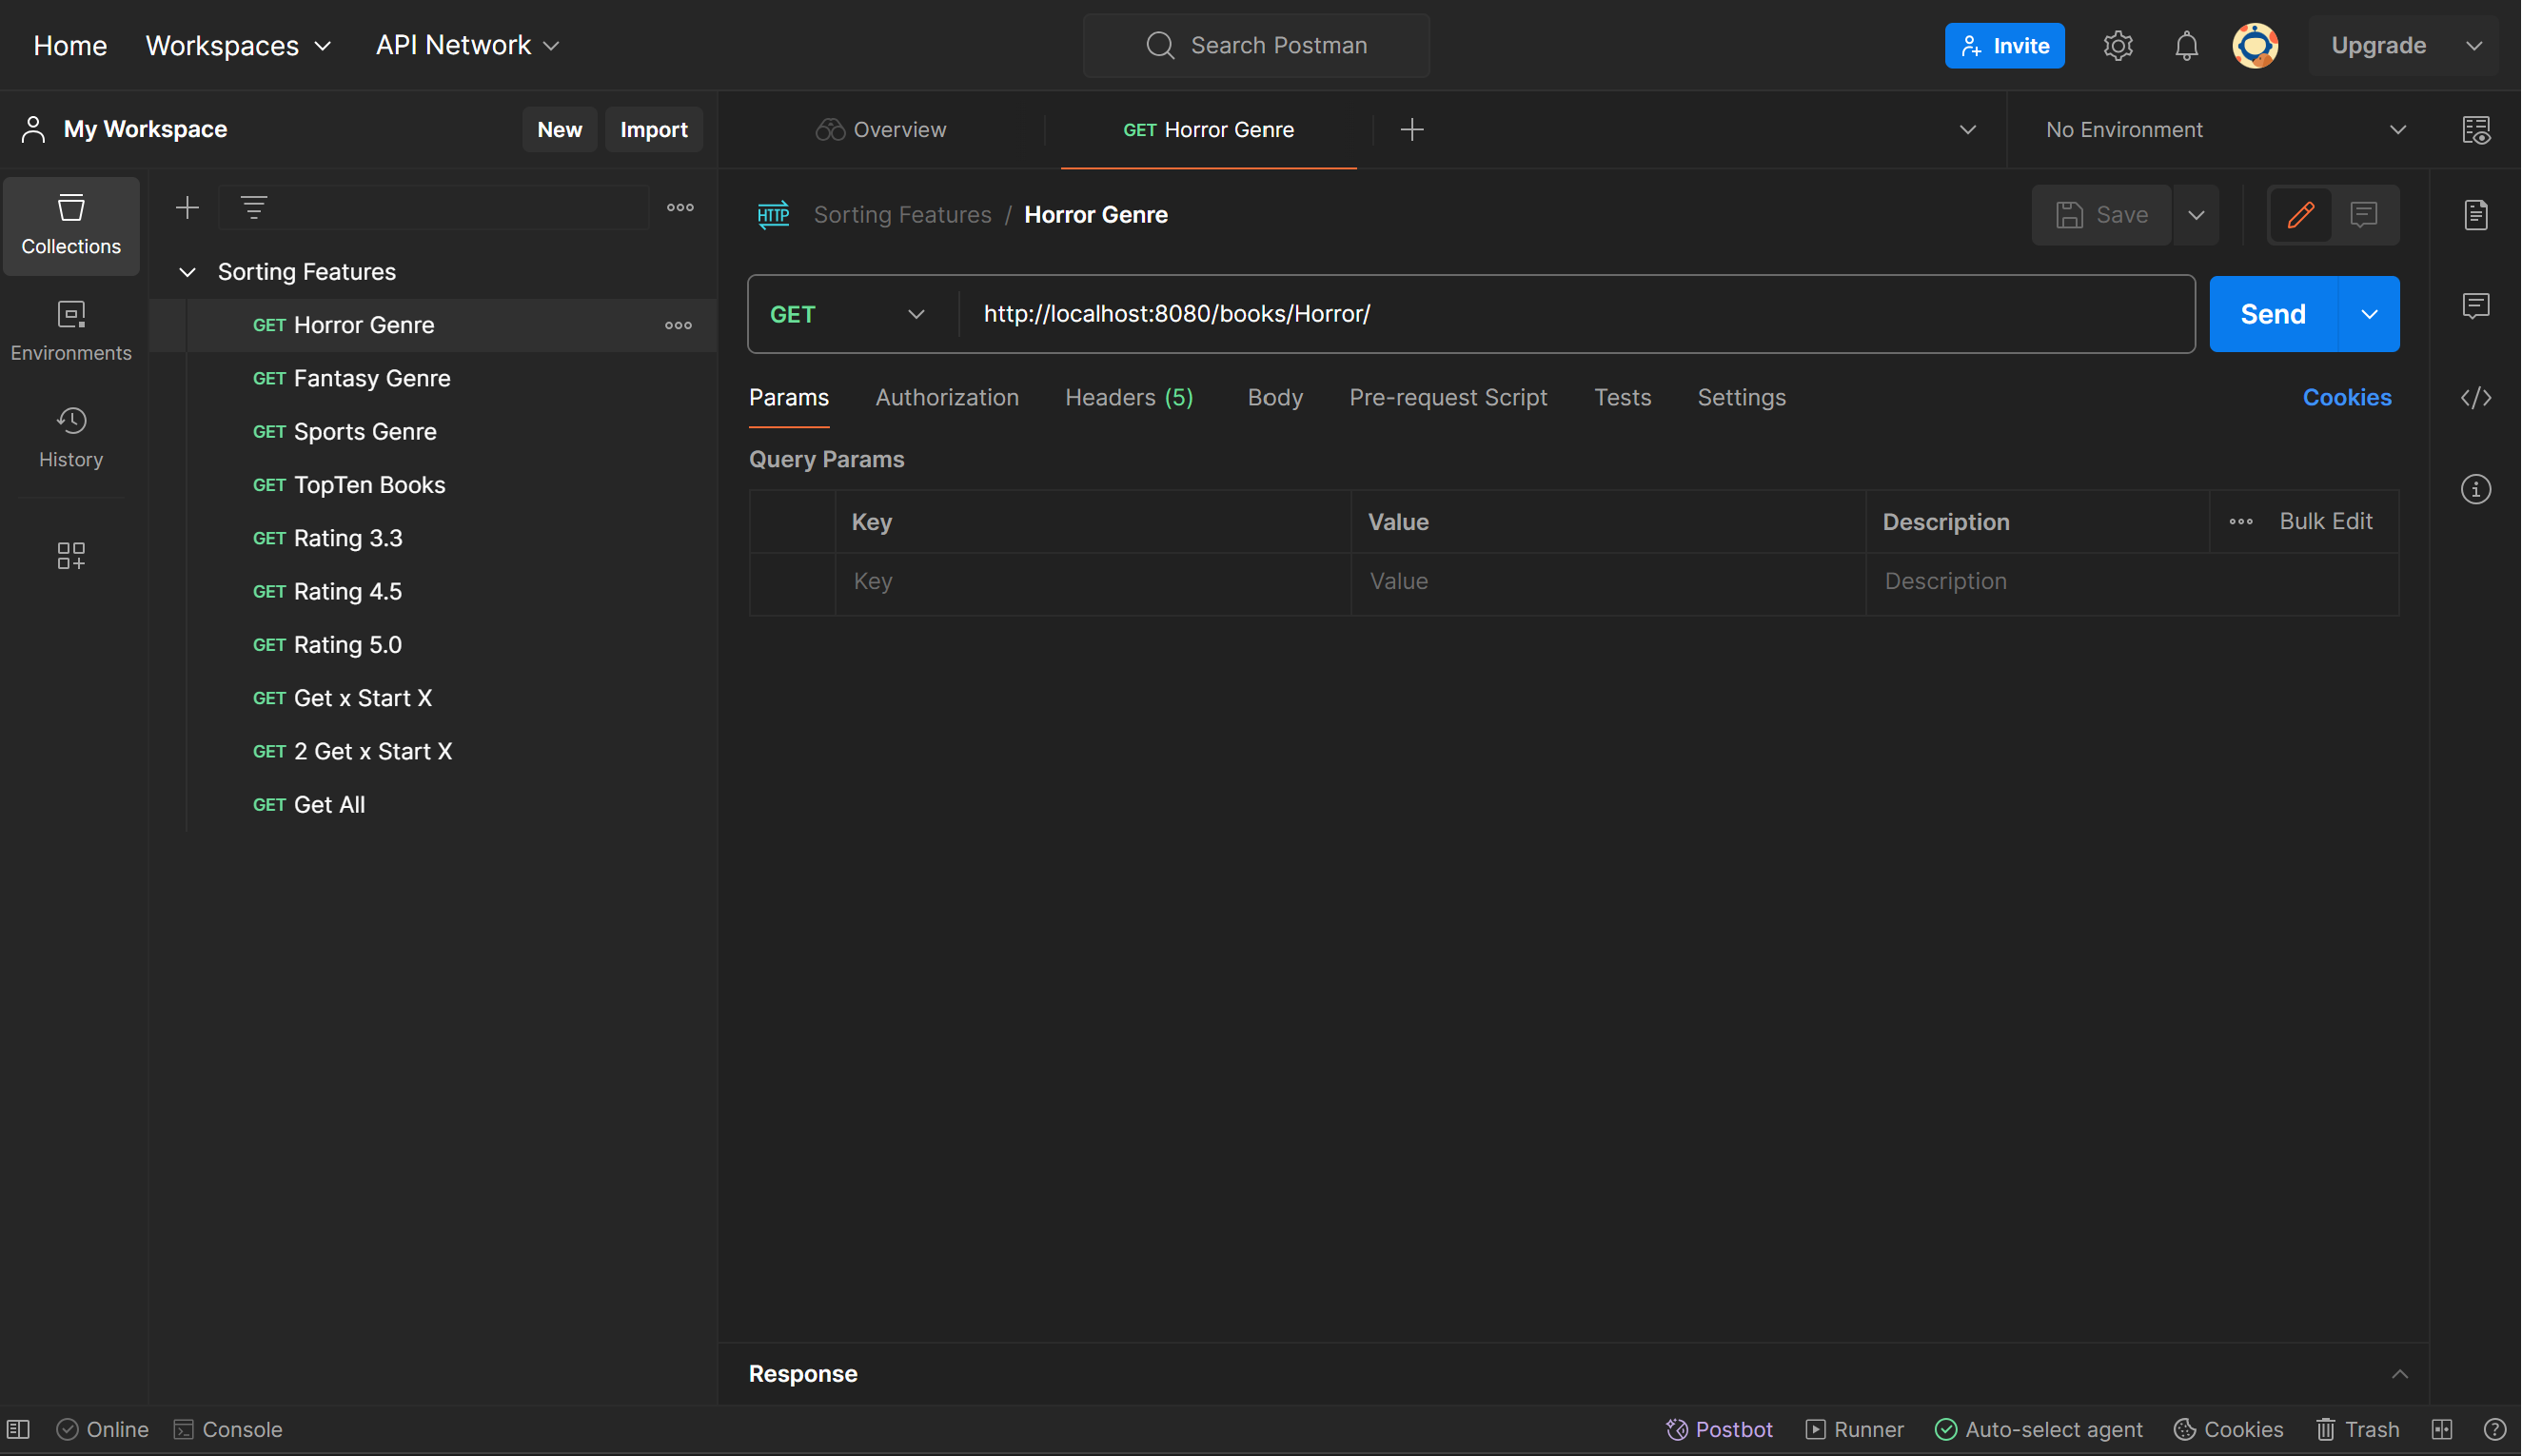
Task: Open query params three-dots column options
Action: pos(2241,522)
